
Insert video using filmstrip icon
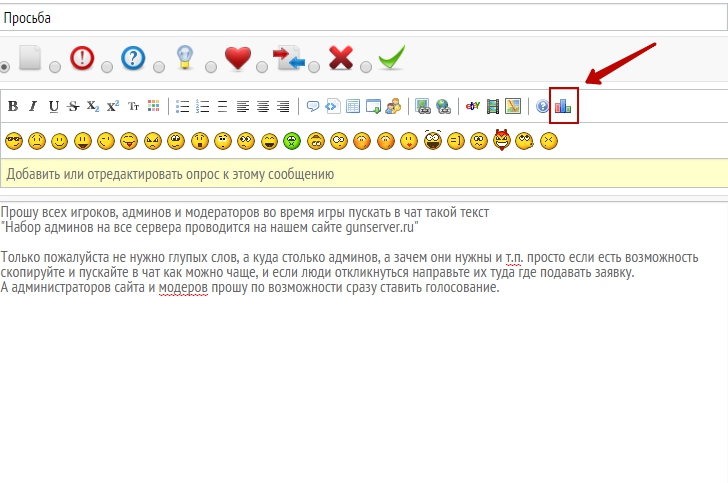click(x=493, y=106)
